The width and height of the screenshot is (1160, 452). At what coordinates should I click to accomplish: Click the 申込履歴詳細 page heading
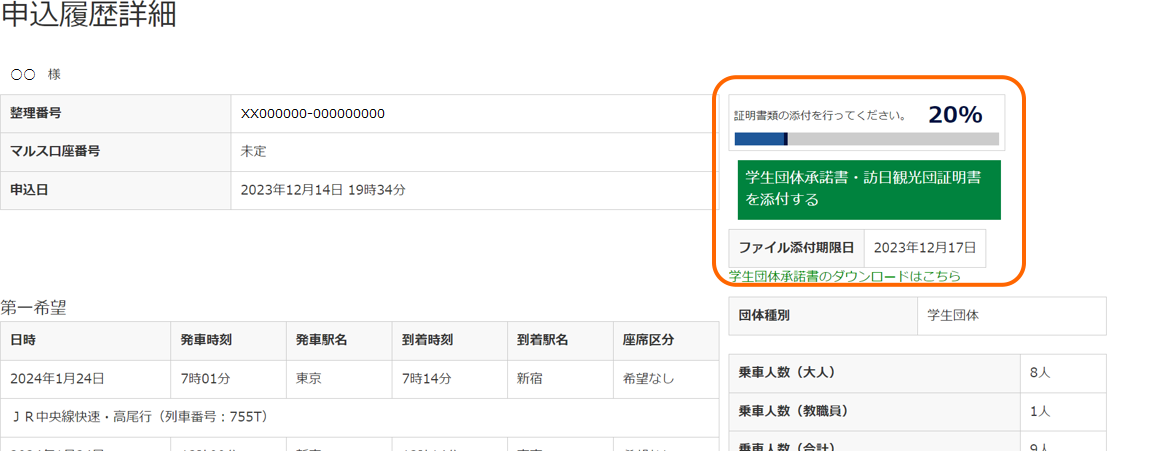click(x=89, y=17)
